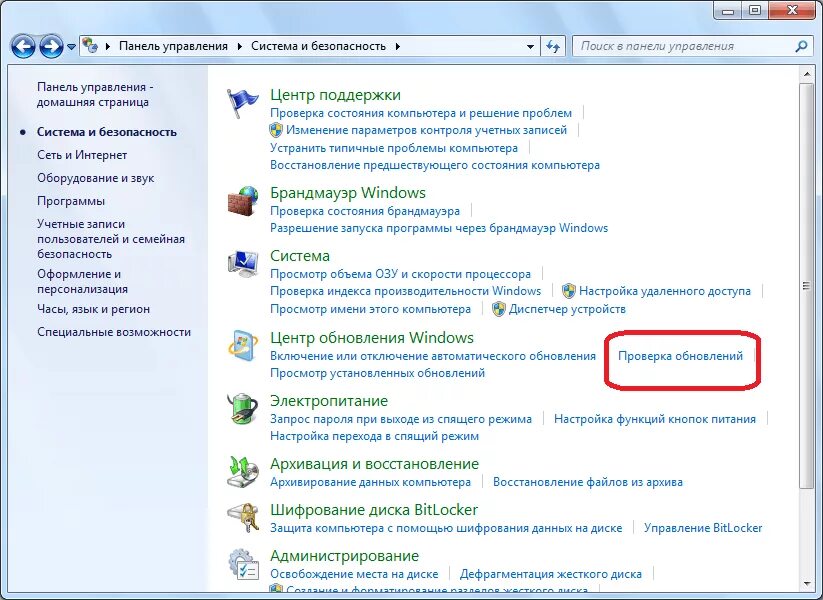823x600 pixels.
Task: Click Настройка функций кнопок питания
Action: pyautogui.click(x=655, y=419)
